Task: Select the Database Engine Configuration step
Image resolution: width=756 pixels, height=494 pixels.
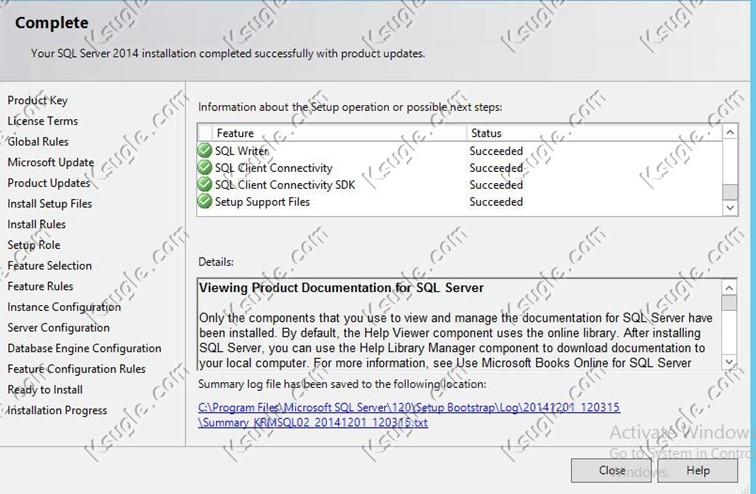Action: click(84, 348)
